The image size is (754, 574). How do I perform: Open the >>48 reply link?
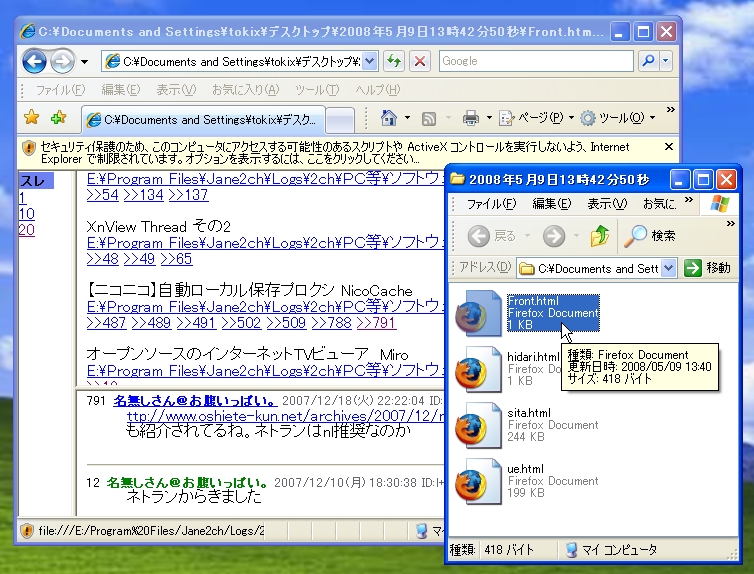102,259
